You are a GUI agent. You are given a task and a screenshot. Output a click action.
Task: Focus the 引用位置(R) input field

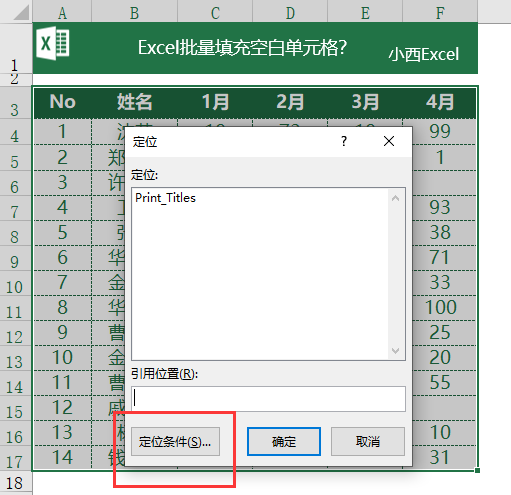click(268, 399)
